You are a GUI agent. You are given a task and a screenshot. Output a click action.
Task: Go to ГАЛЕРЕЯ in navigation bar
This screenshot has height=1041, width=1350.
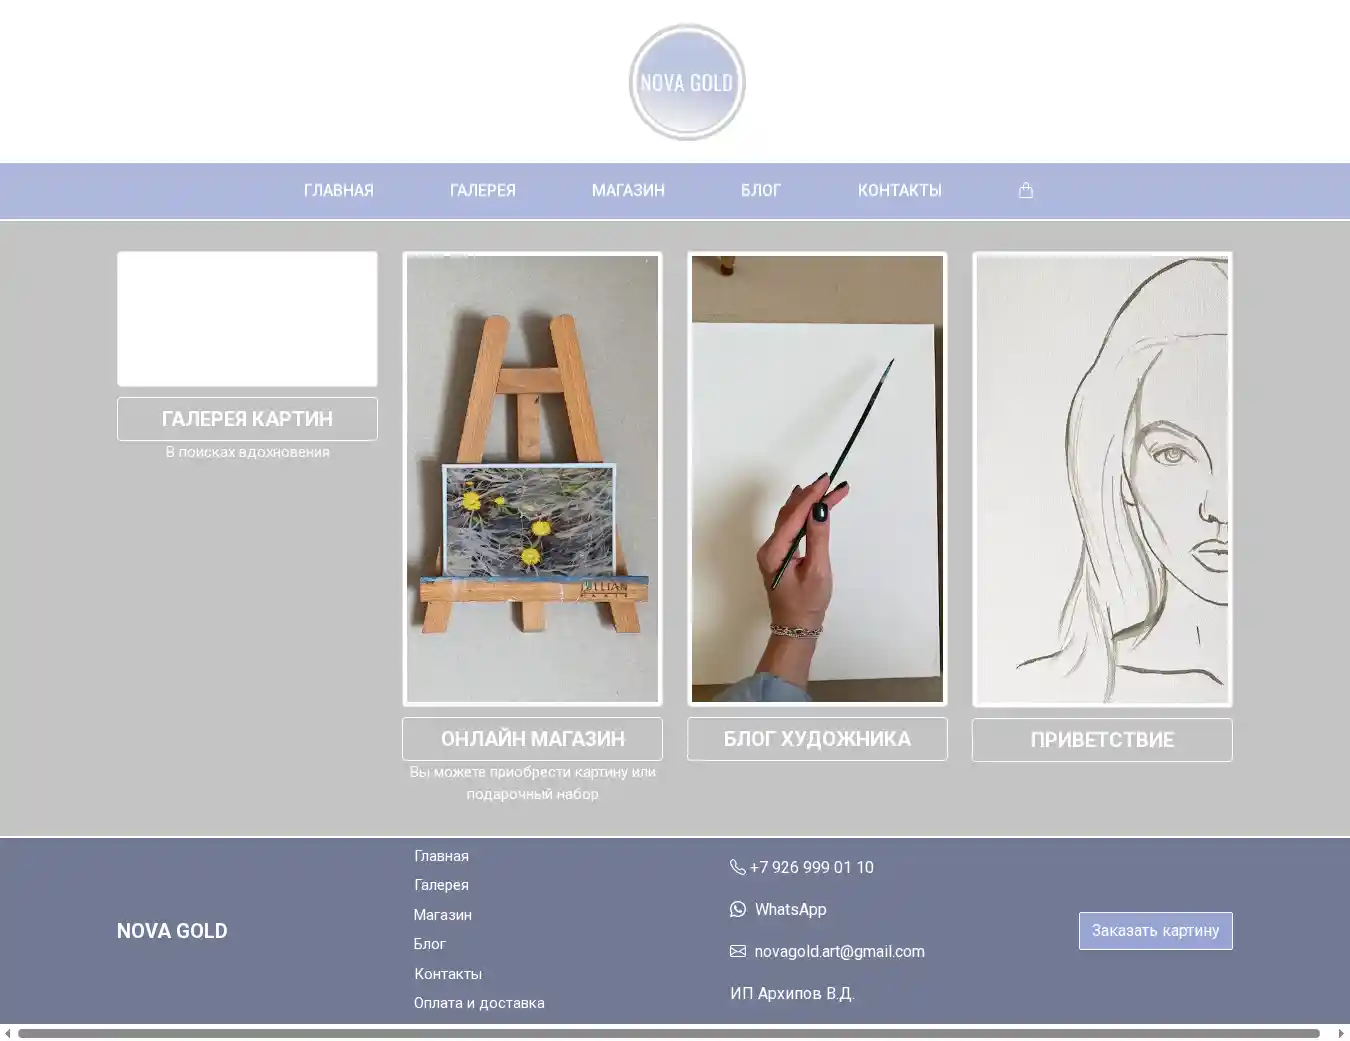click(482, 190)
